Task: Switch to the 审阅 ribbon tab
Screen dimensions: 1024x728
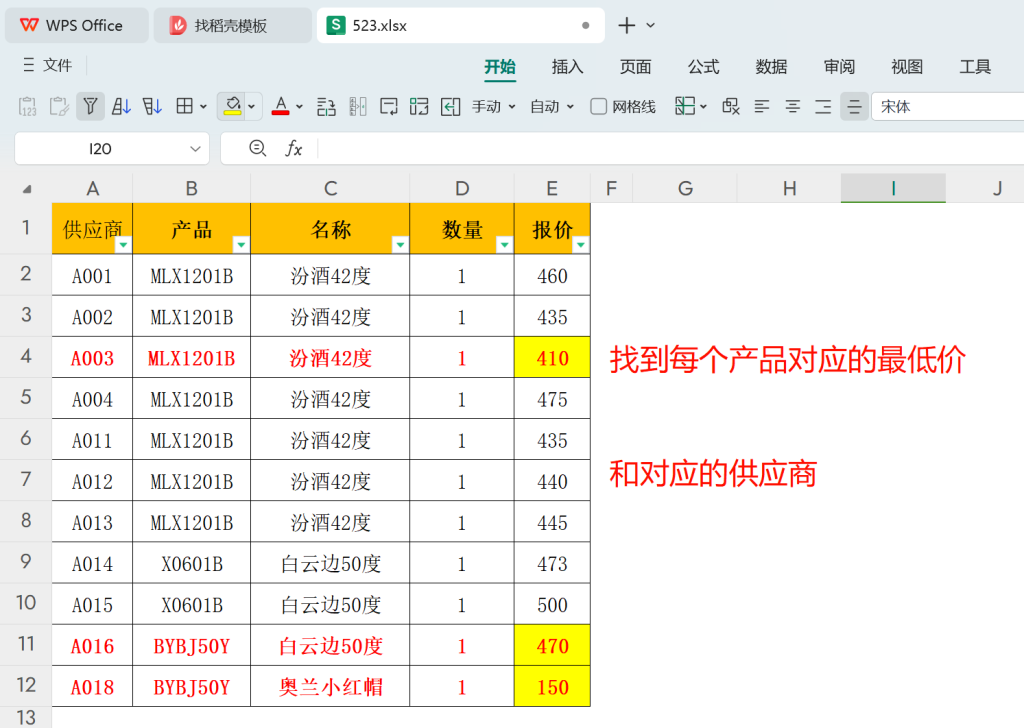Action: (x=839, y=67)
